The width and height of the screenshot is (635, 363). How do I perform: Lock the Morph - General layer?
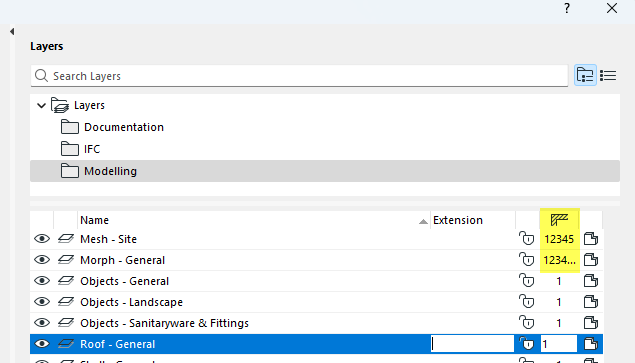[526, 260]
